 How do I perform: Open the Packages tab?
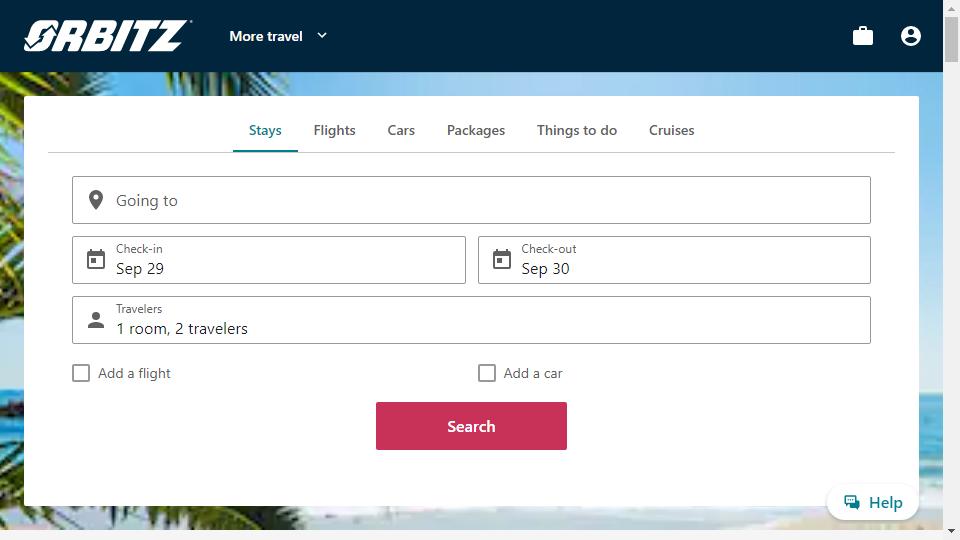476,130
